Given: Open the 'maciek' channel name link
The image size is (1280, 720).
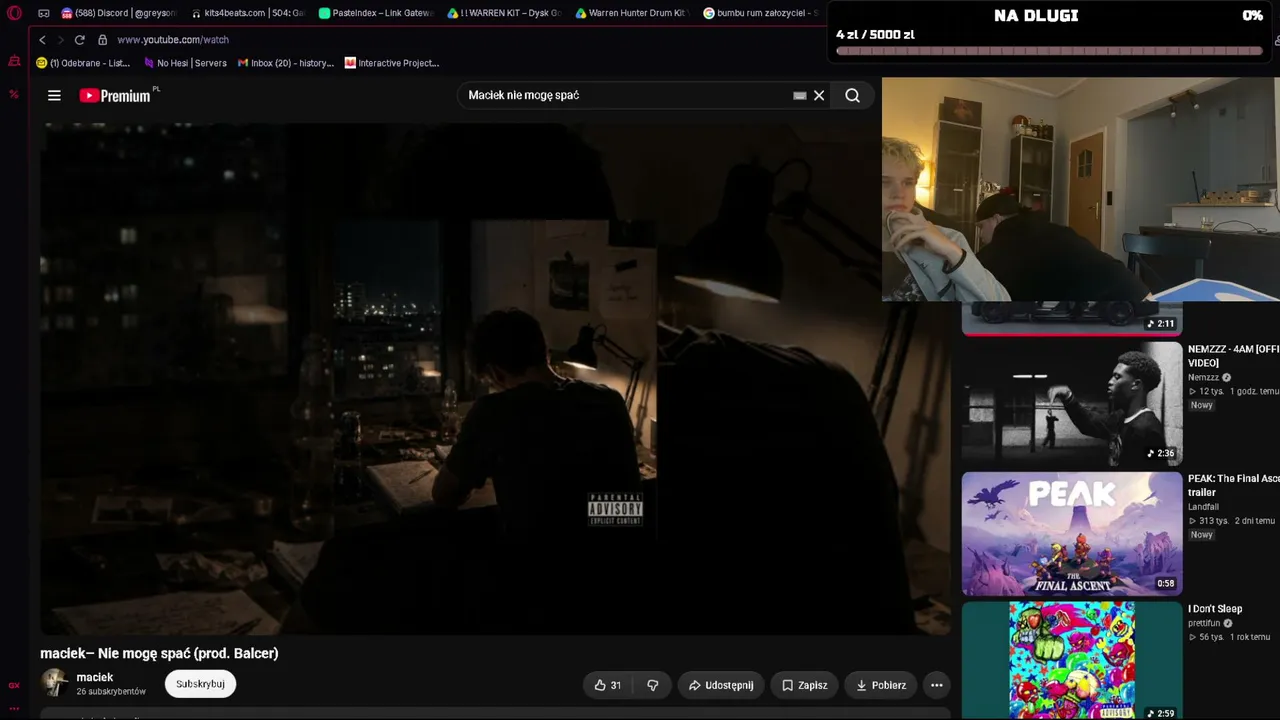Looking at the screenshot, I should (95, 677).
